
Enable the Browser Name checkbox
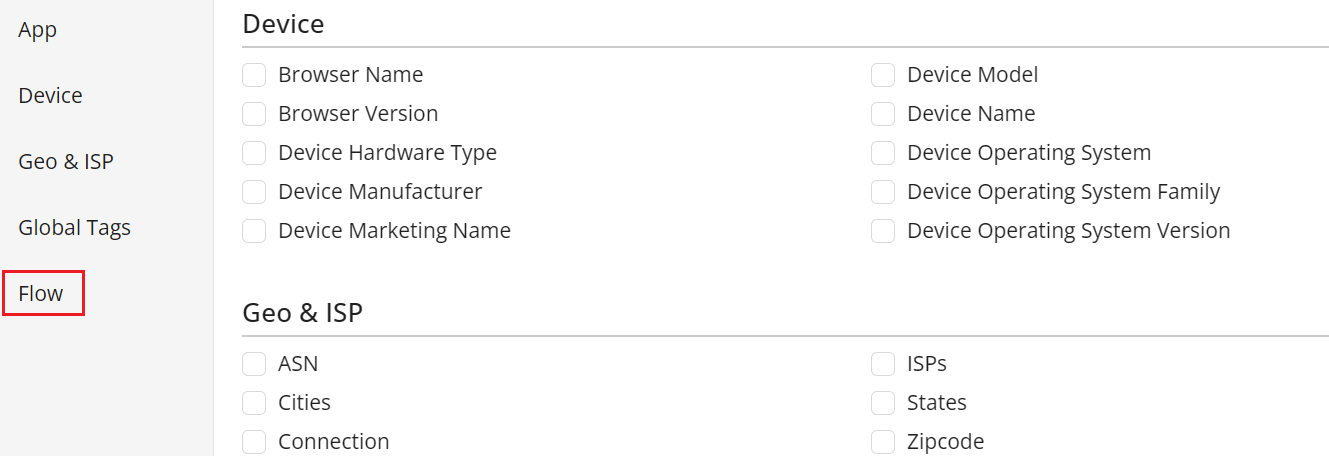click(x=254, y=75)
